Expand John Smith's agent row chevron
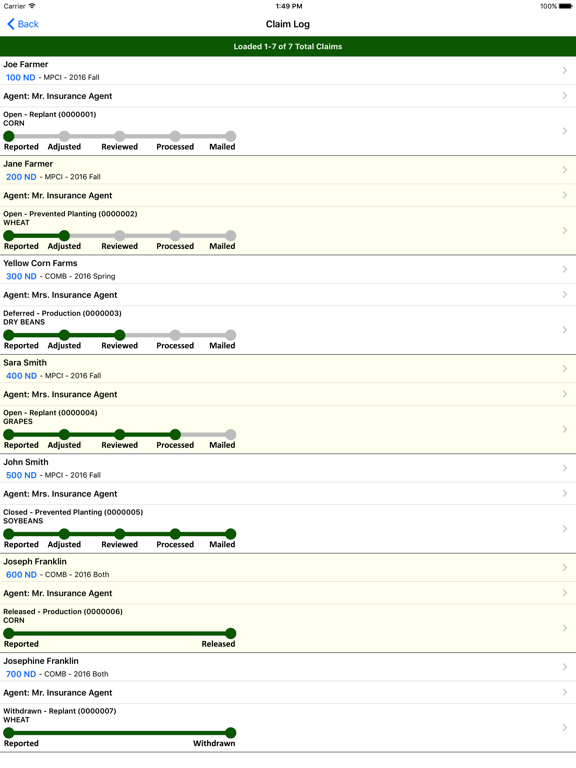This screenshot has height=768, width=576. (x=565, y=493)
